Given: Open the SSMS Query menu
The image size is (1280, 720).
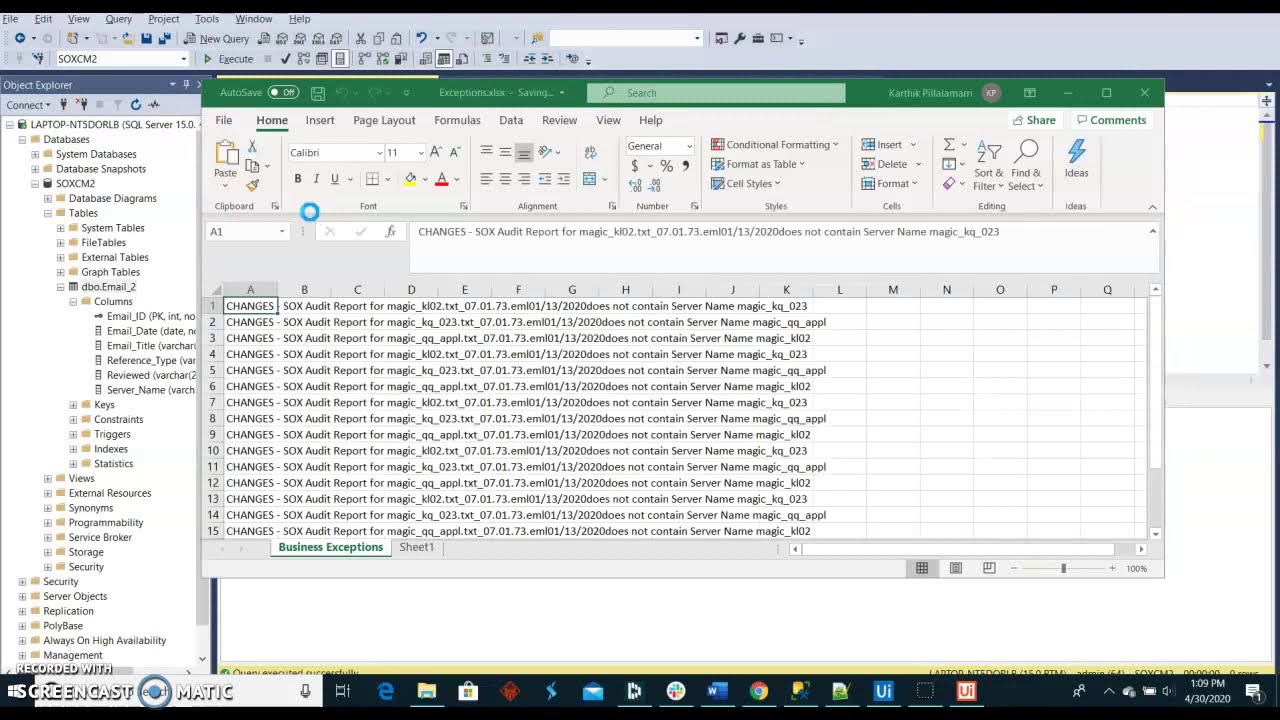Looking at the screenshot, I should (118, 19).
